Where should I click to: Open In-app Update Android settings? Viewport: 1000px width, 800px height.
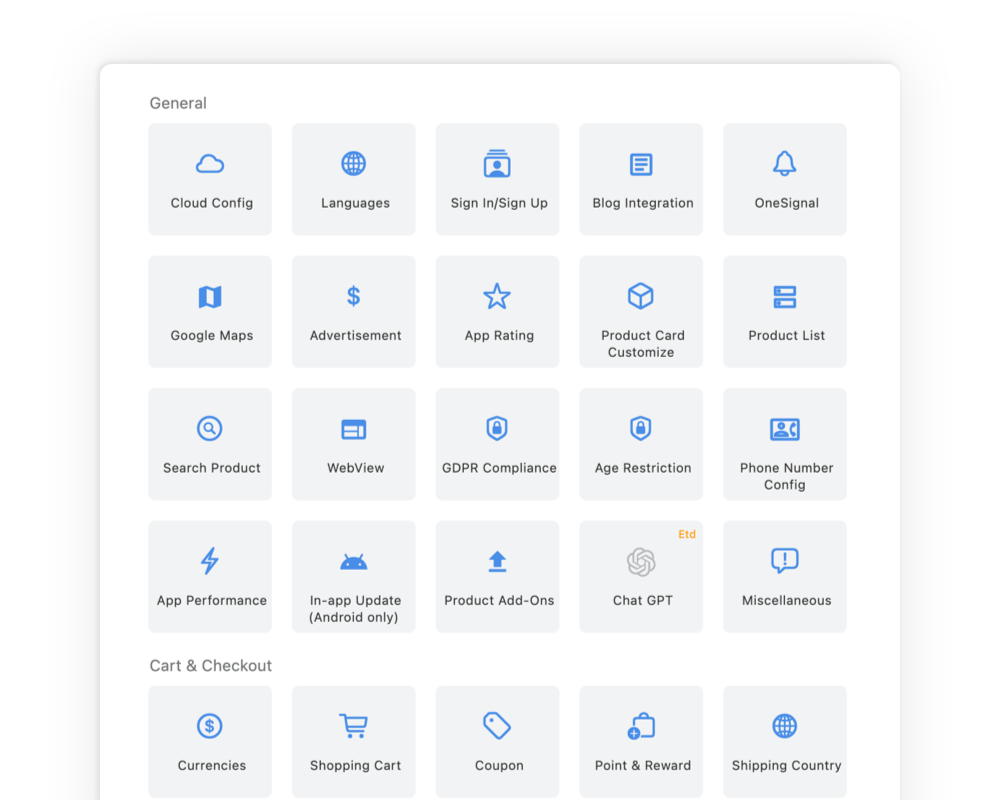(354, 576)
